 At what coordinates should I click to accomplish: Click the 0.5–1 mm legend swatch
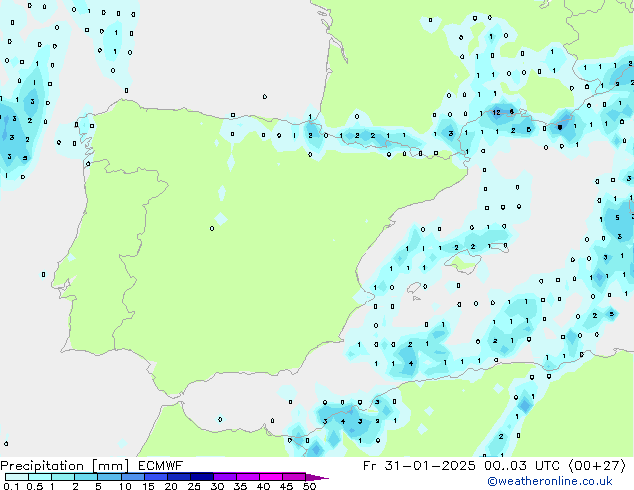(x=40, y=477)
